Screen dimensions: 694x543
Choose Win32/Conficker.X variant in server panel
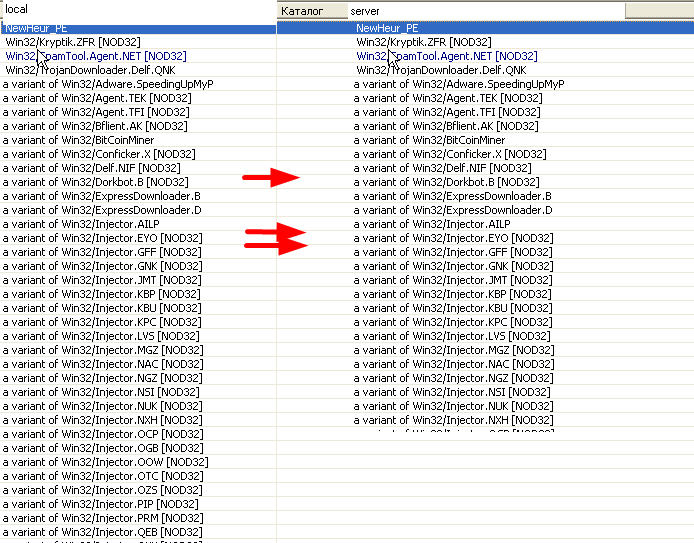pyautogui.click(x=450, y=154)
